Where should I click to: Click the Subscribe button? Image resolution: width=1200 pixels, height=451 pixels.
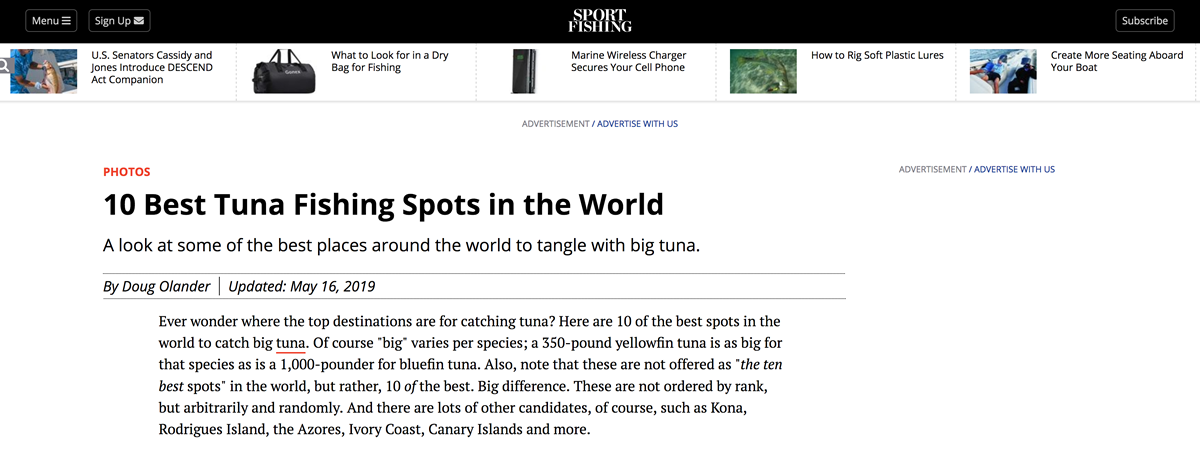tap(1145, 20)
